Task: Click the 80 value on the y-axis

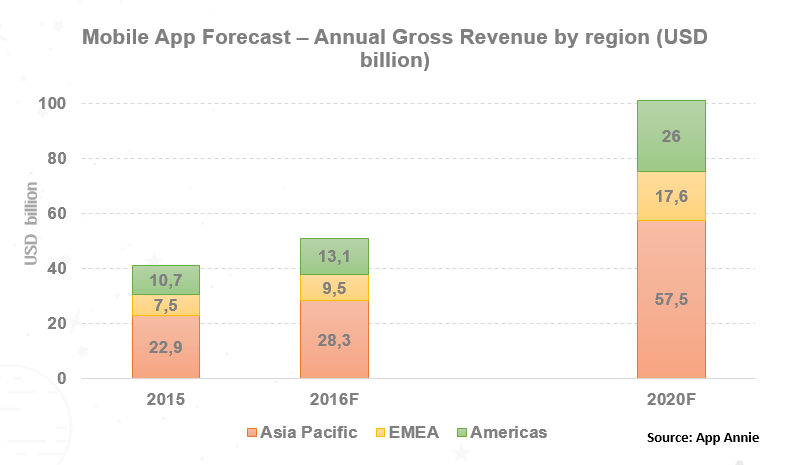Action: [x=57, y=159]
